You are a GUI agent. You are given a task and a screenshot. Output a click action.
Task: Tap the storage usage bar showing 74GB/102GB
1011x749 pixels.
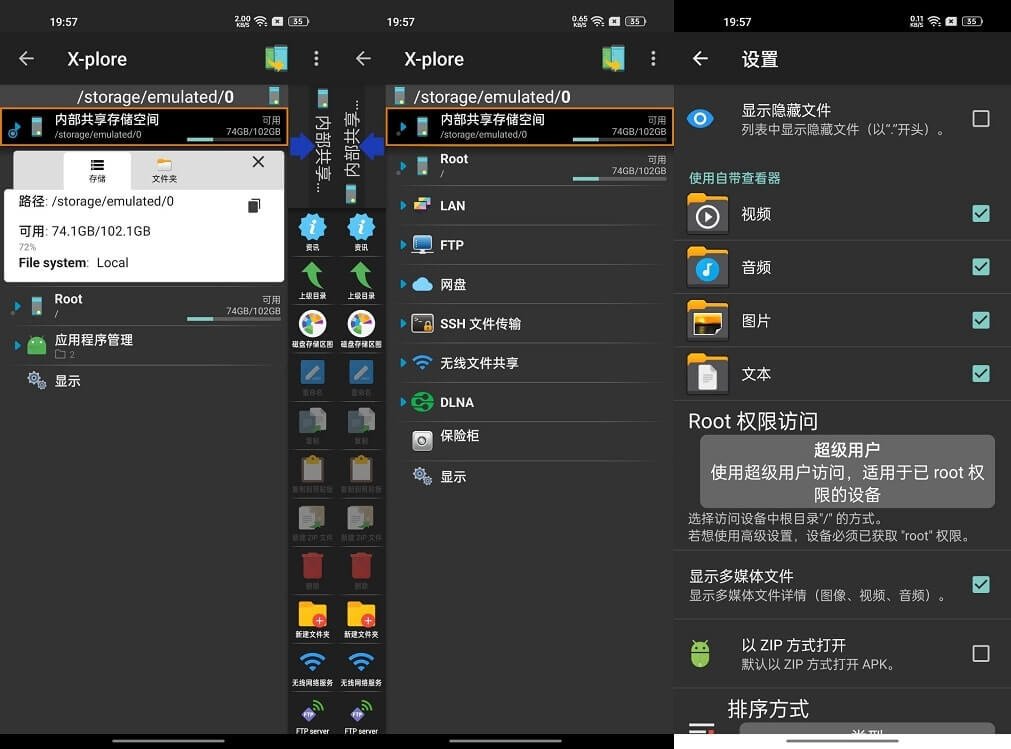[x=232, y=138]
